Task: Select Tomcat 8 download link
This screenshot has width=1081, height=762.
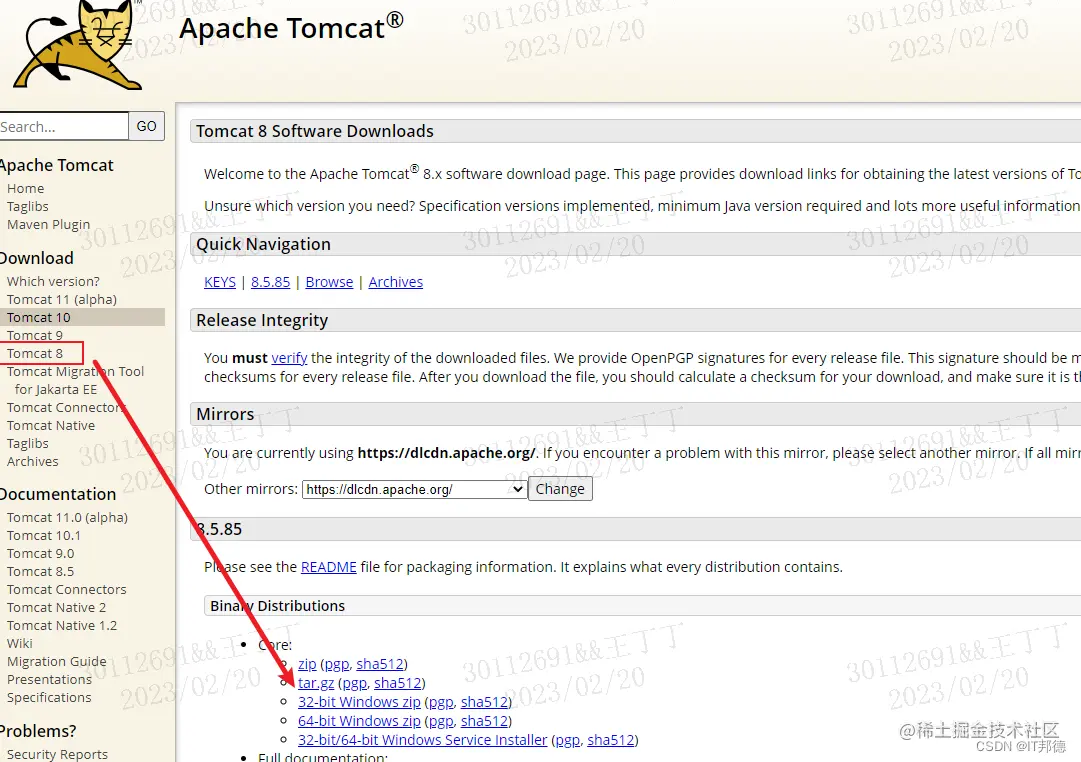Action: pos(34,353)
